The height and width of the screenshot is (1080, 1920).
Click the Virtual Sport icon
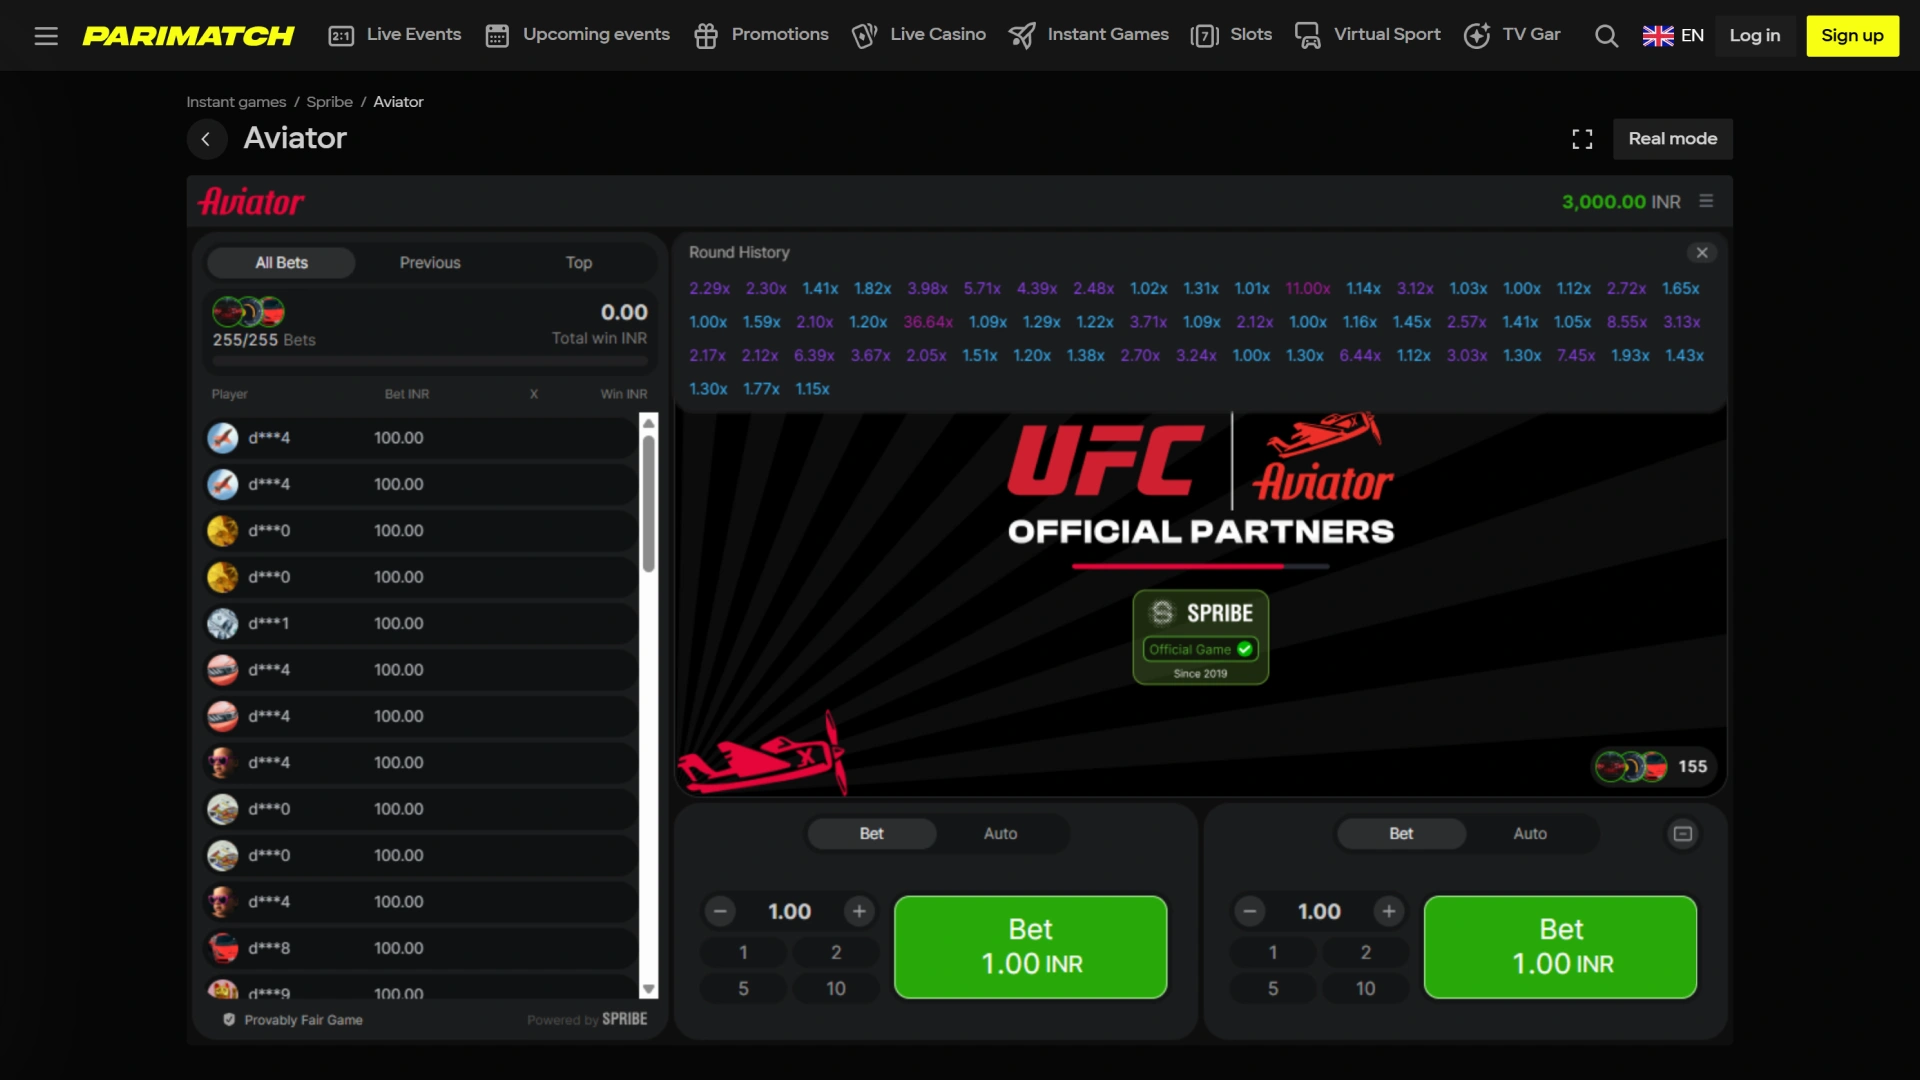point(1306,35)
